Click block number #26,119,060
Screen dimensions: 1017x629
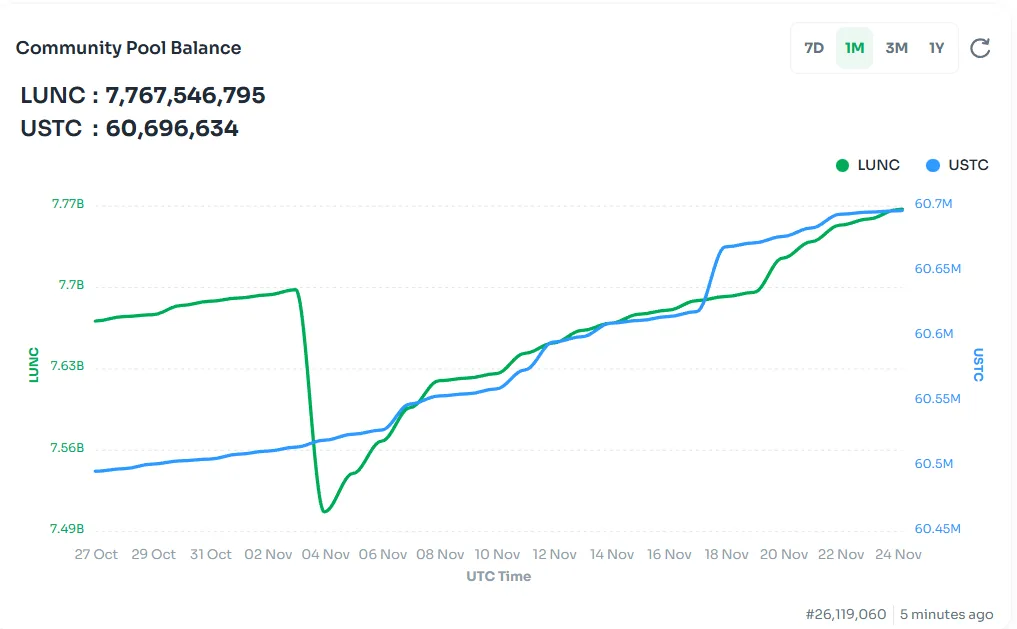click(846, 614)
